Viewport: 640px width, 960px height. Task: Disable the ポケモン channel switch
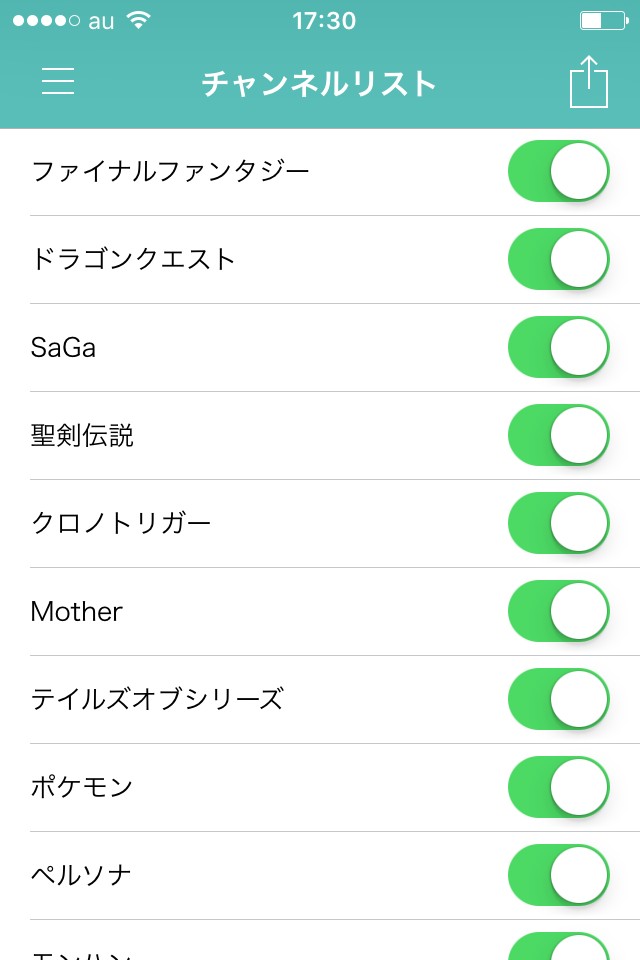click(x=559, y=787)
